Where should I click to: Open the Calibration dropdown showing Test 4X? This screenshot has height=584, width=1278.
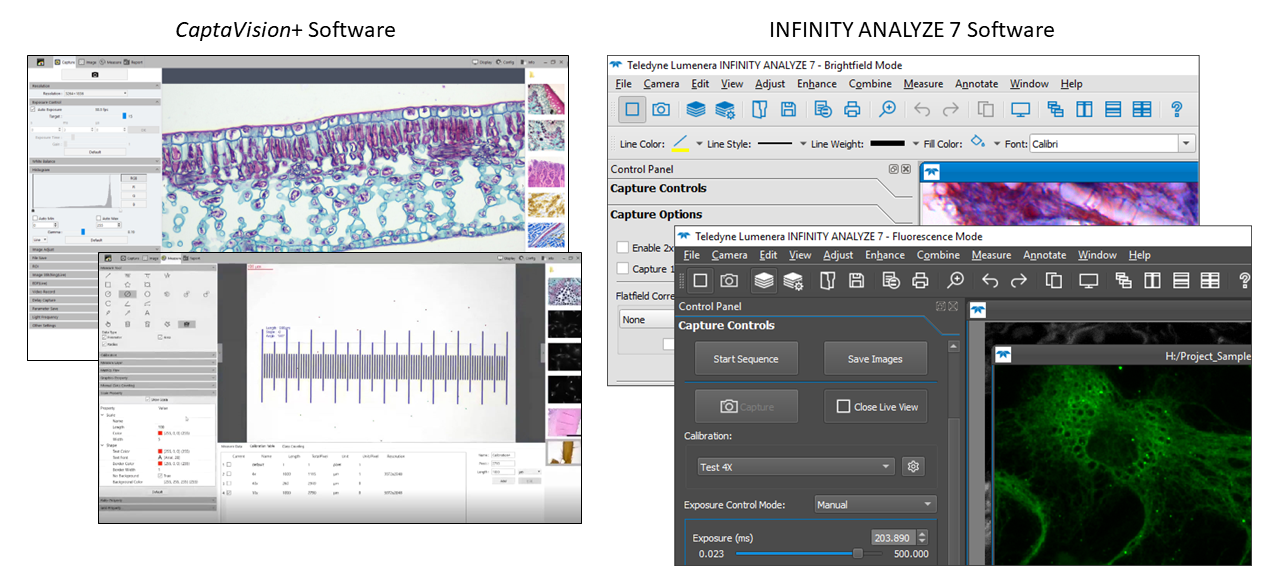(796, 466)
